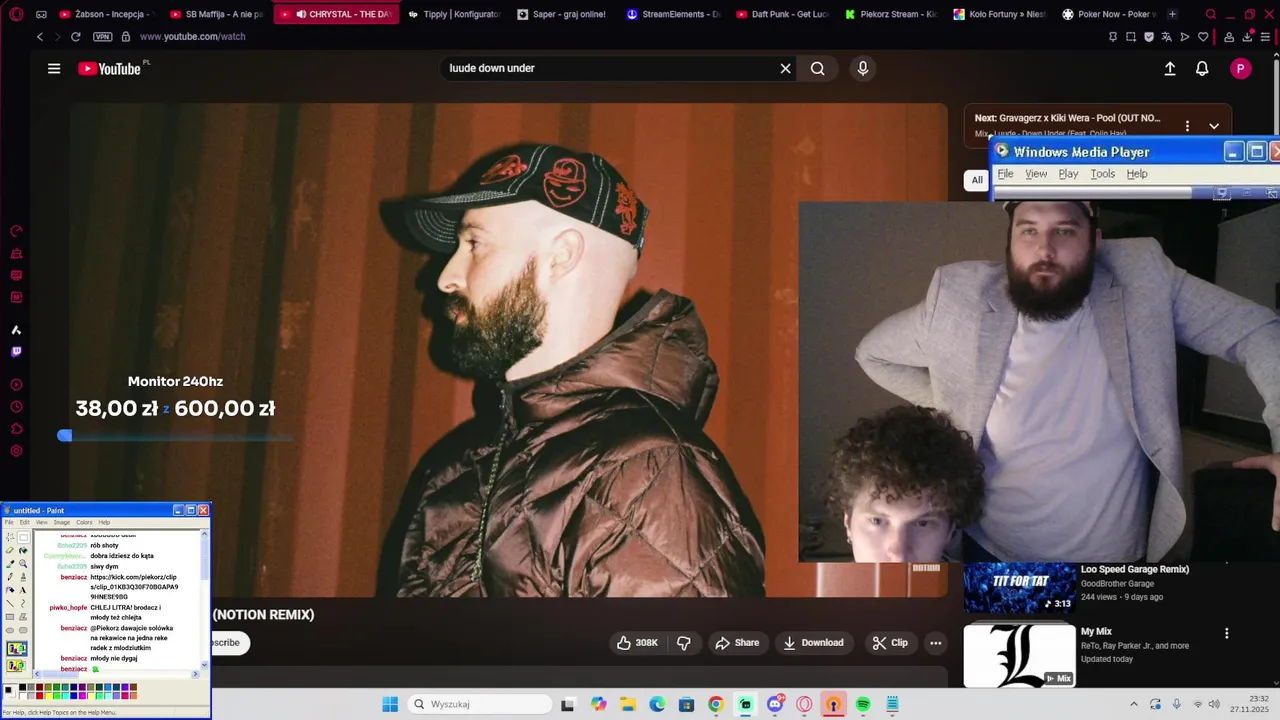Open the Windows Start button
The image size is (1280, 720).
[390, 704]
